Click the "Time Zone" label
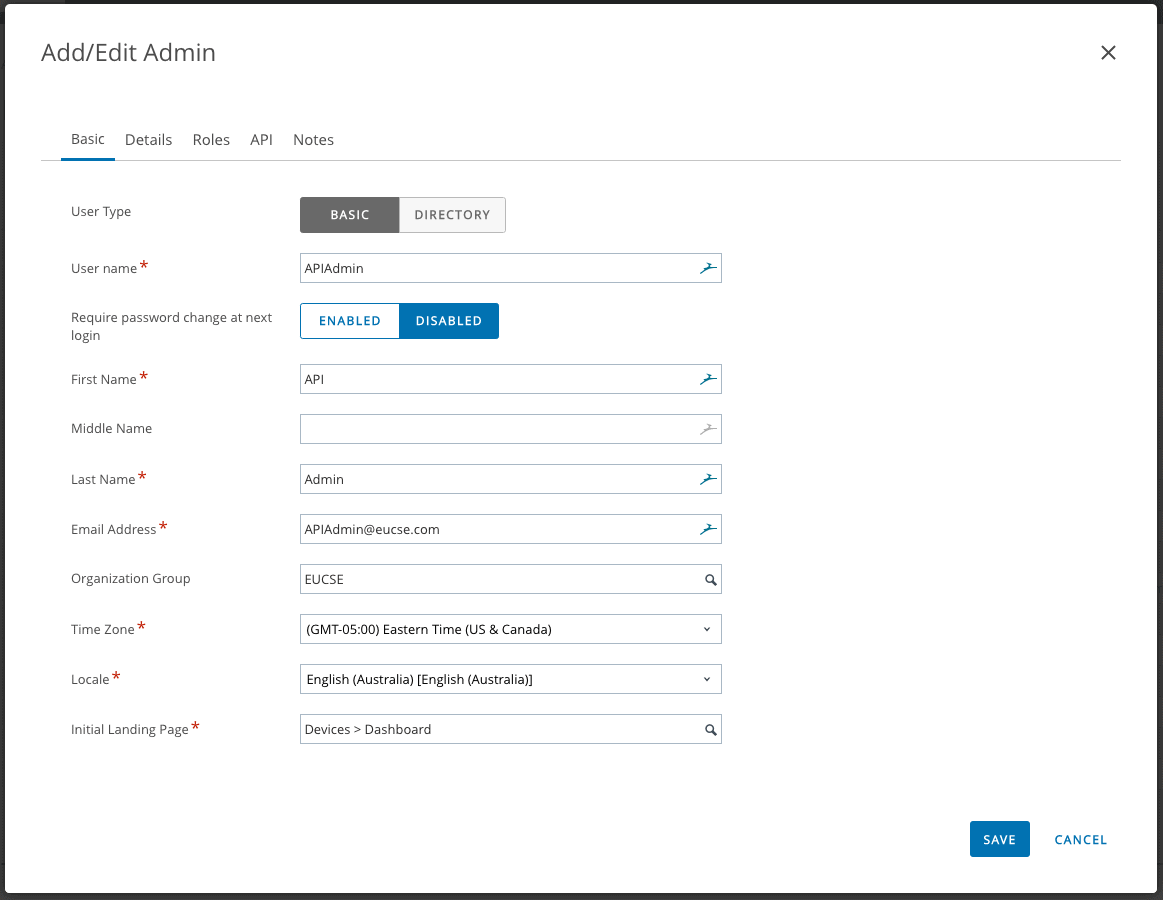Viewport: 1163px width, 900px height. (102, 629)
